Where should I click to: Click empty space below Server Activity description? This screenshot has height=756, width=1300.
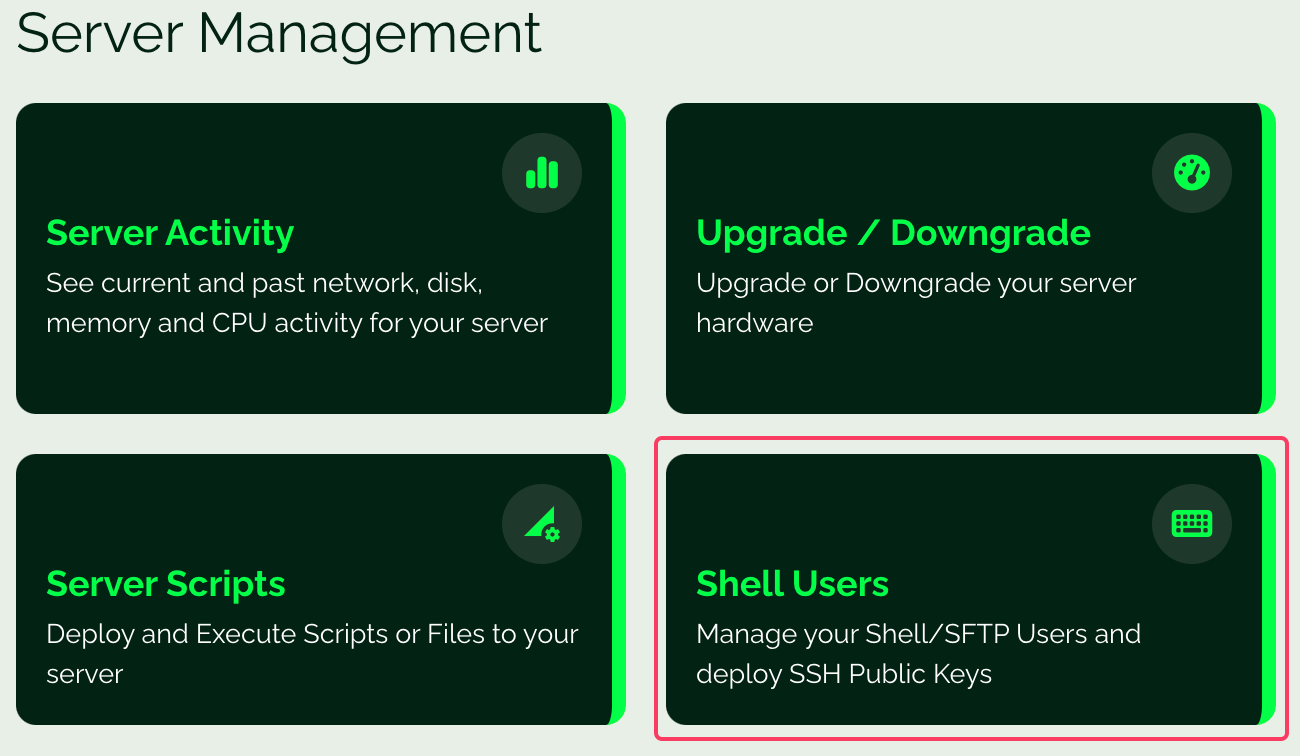(x=300, y=378)
